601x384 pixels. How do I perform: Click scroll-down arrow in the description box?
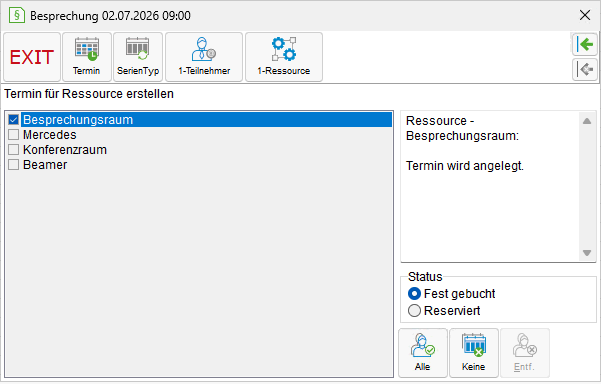(587, 253)
